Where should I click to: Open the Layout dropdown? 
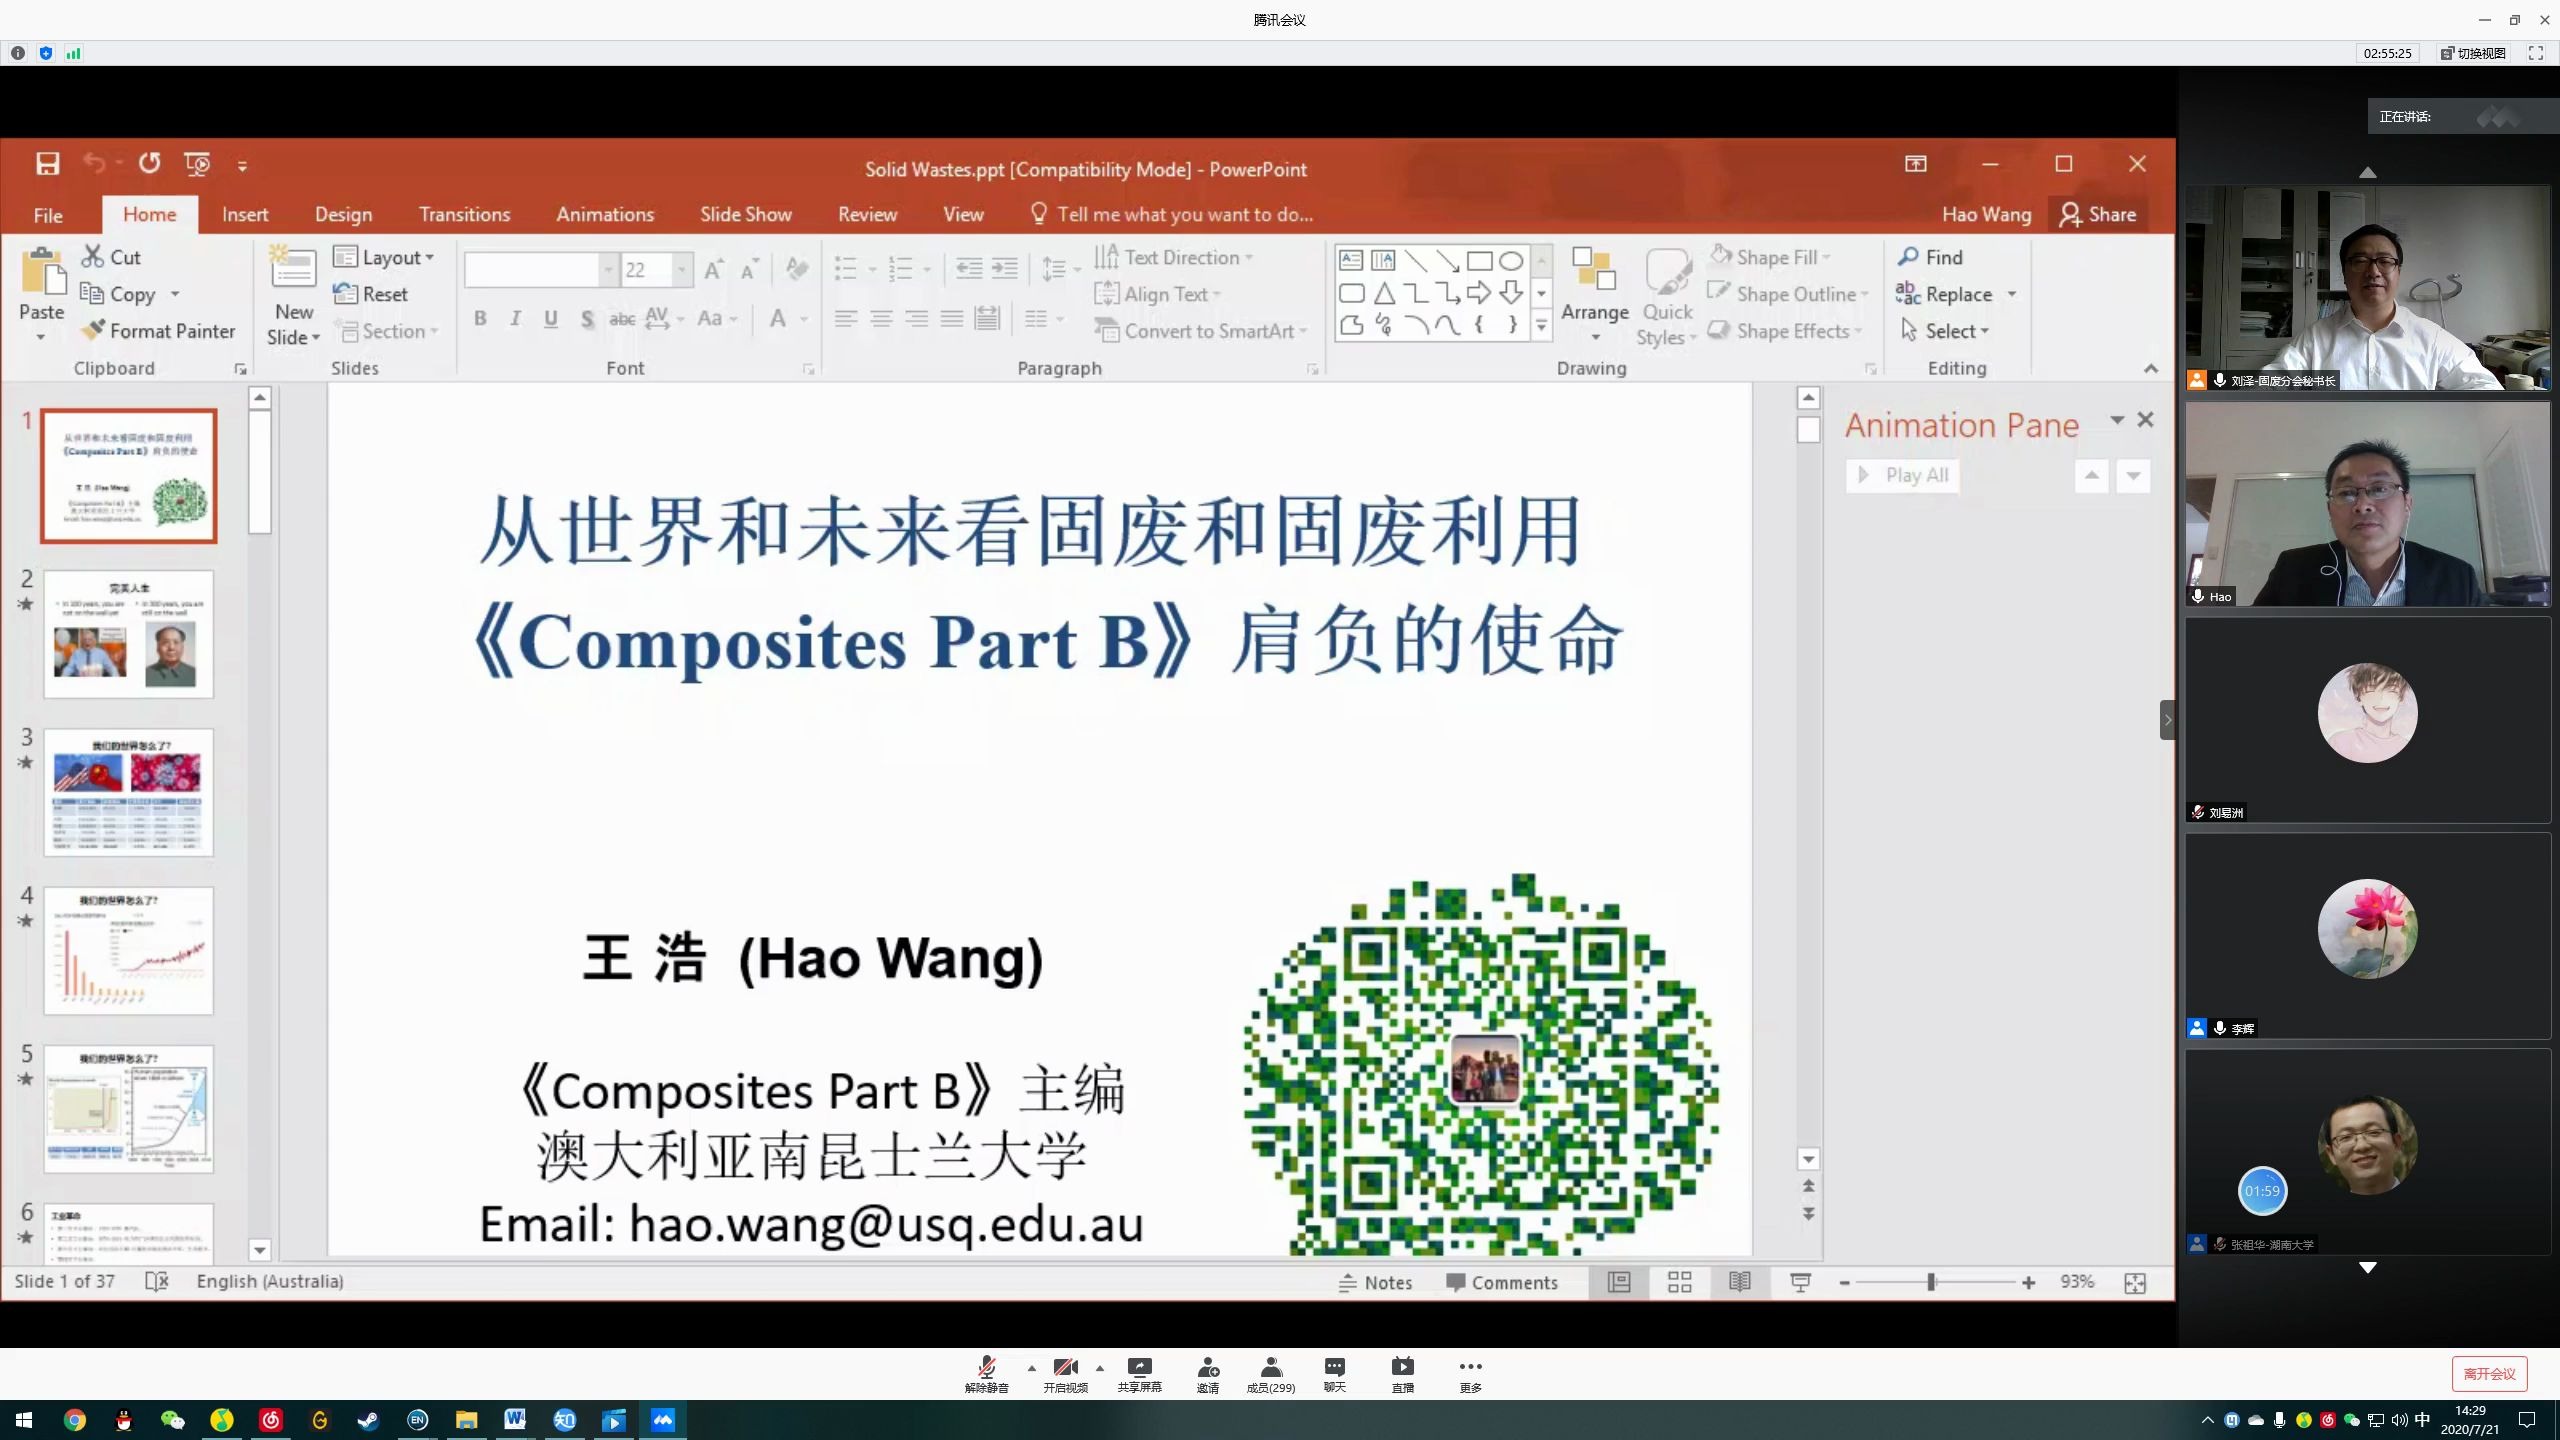coord(384,257)
